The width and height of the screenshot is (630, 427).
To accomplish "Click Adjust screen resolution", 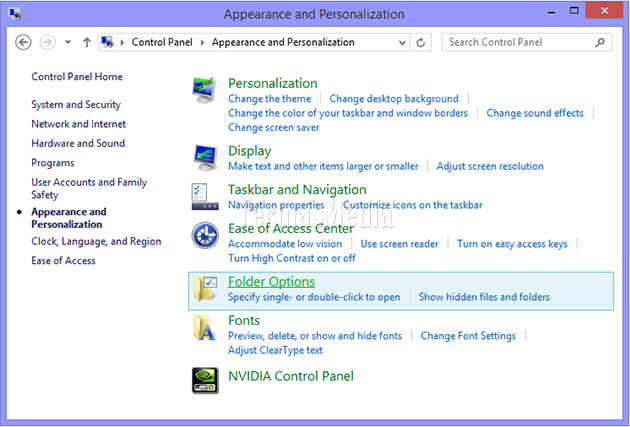I will click(x=490, y=166).
